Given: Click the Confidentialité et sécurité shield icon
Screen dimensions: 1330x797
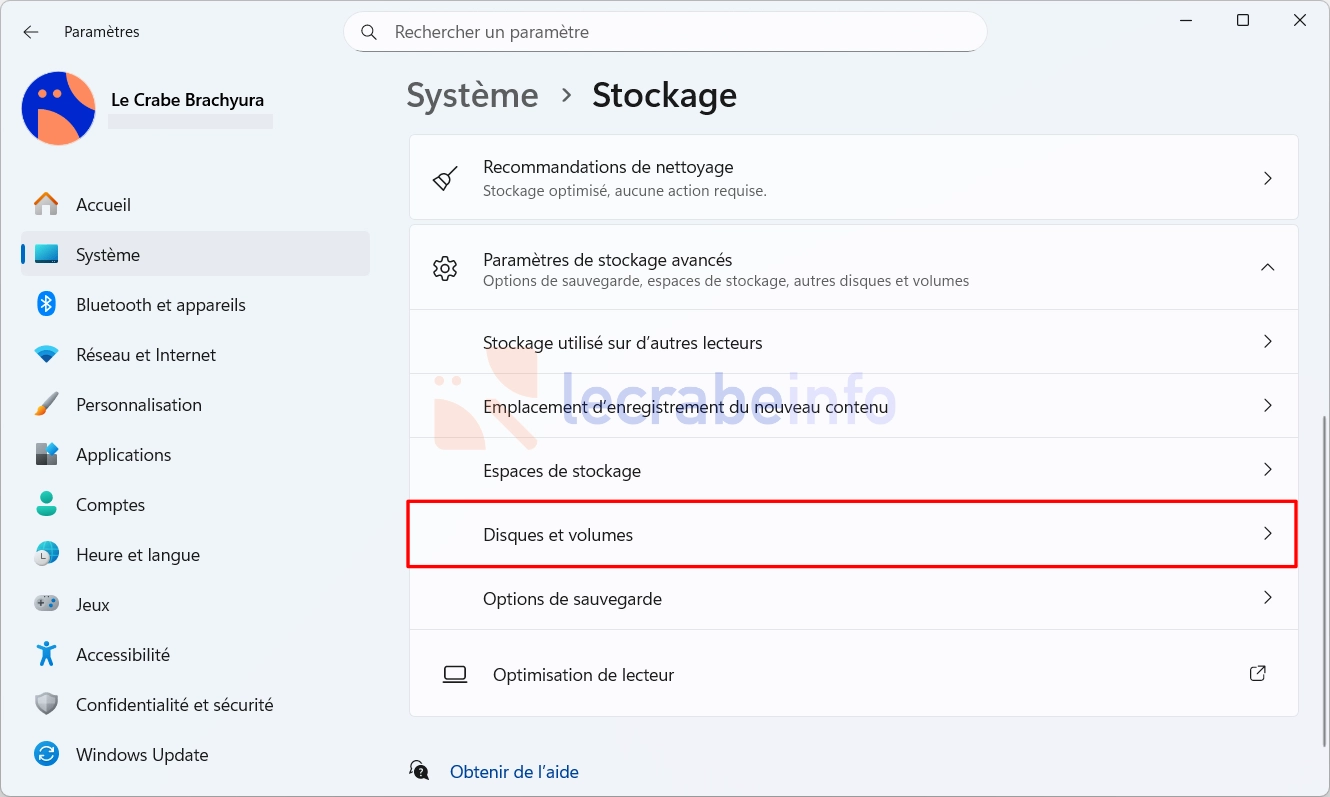Looking at the screenshot, I should (46, 704).
